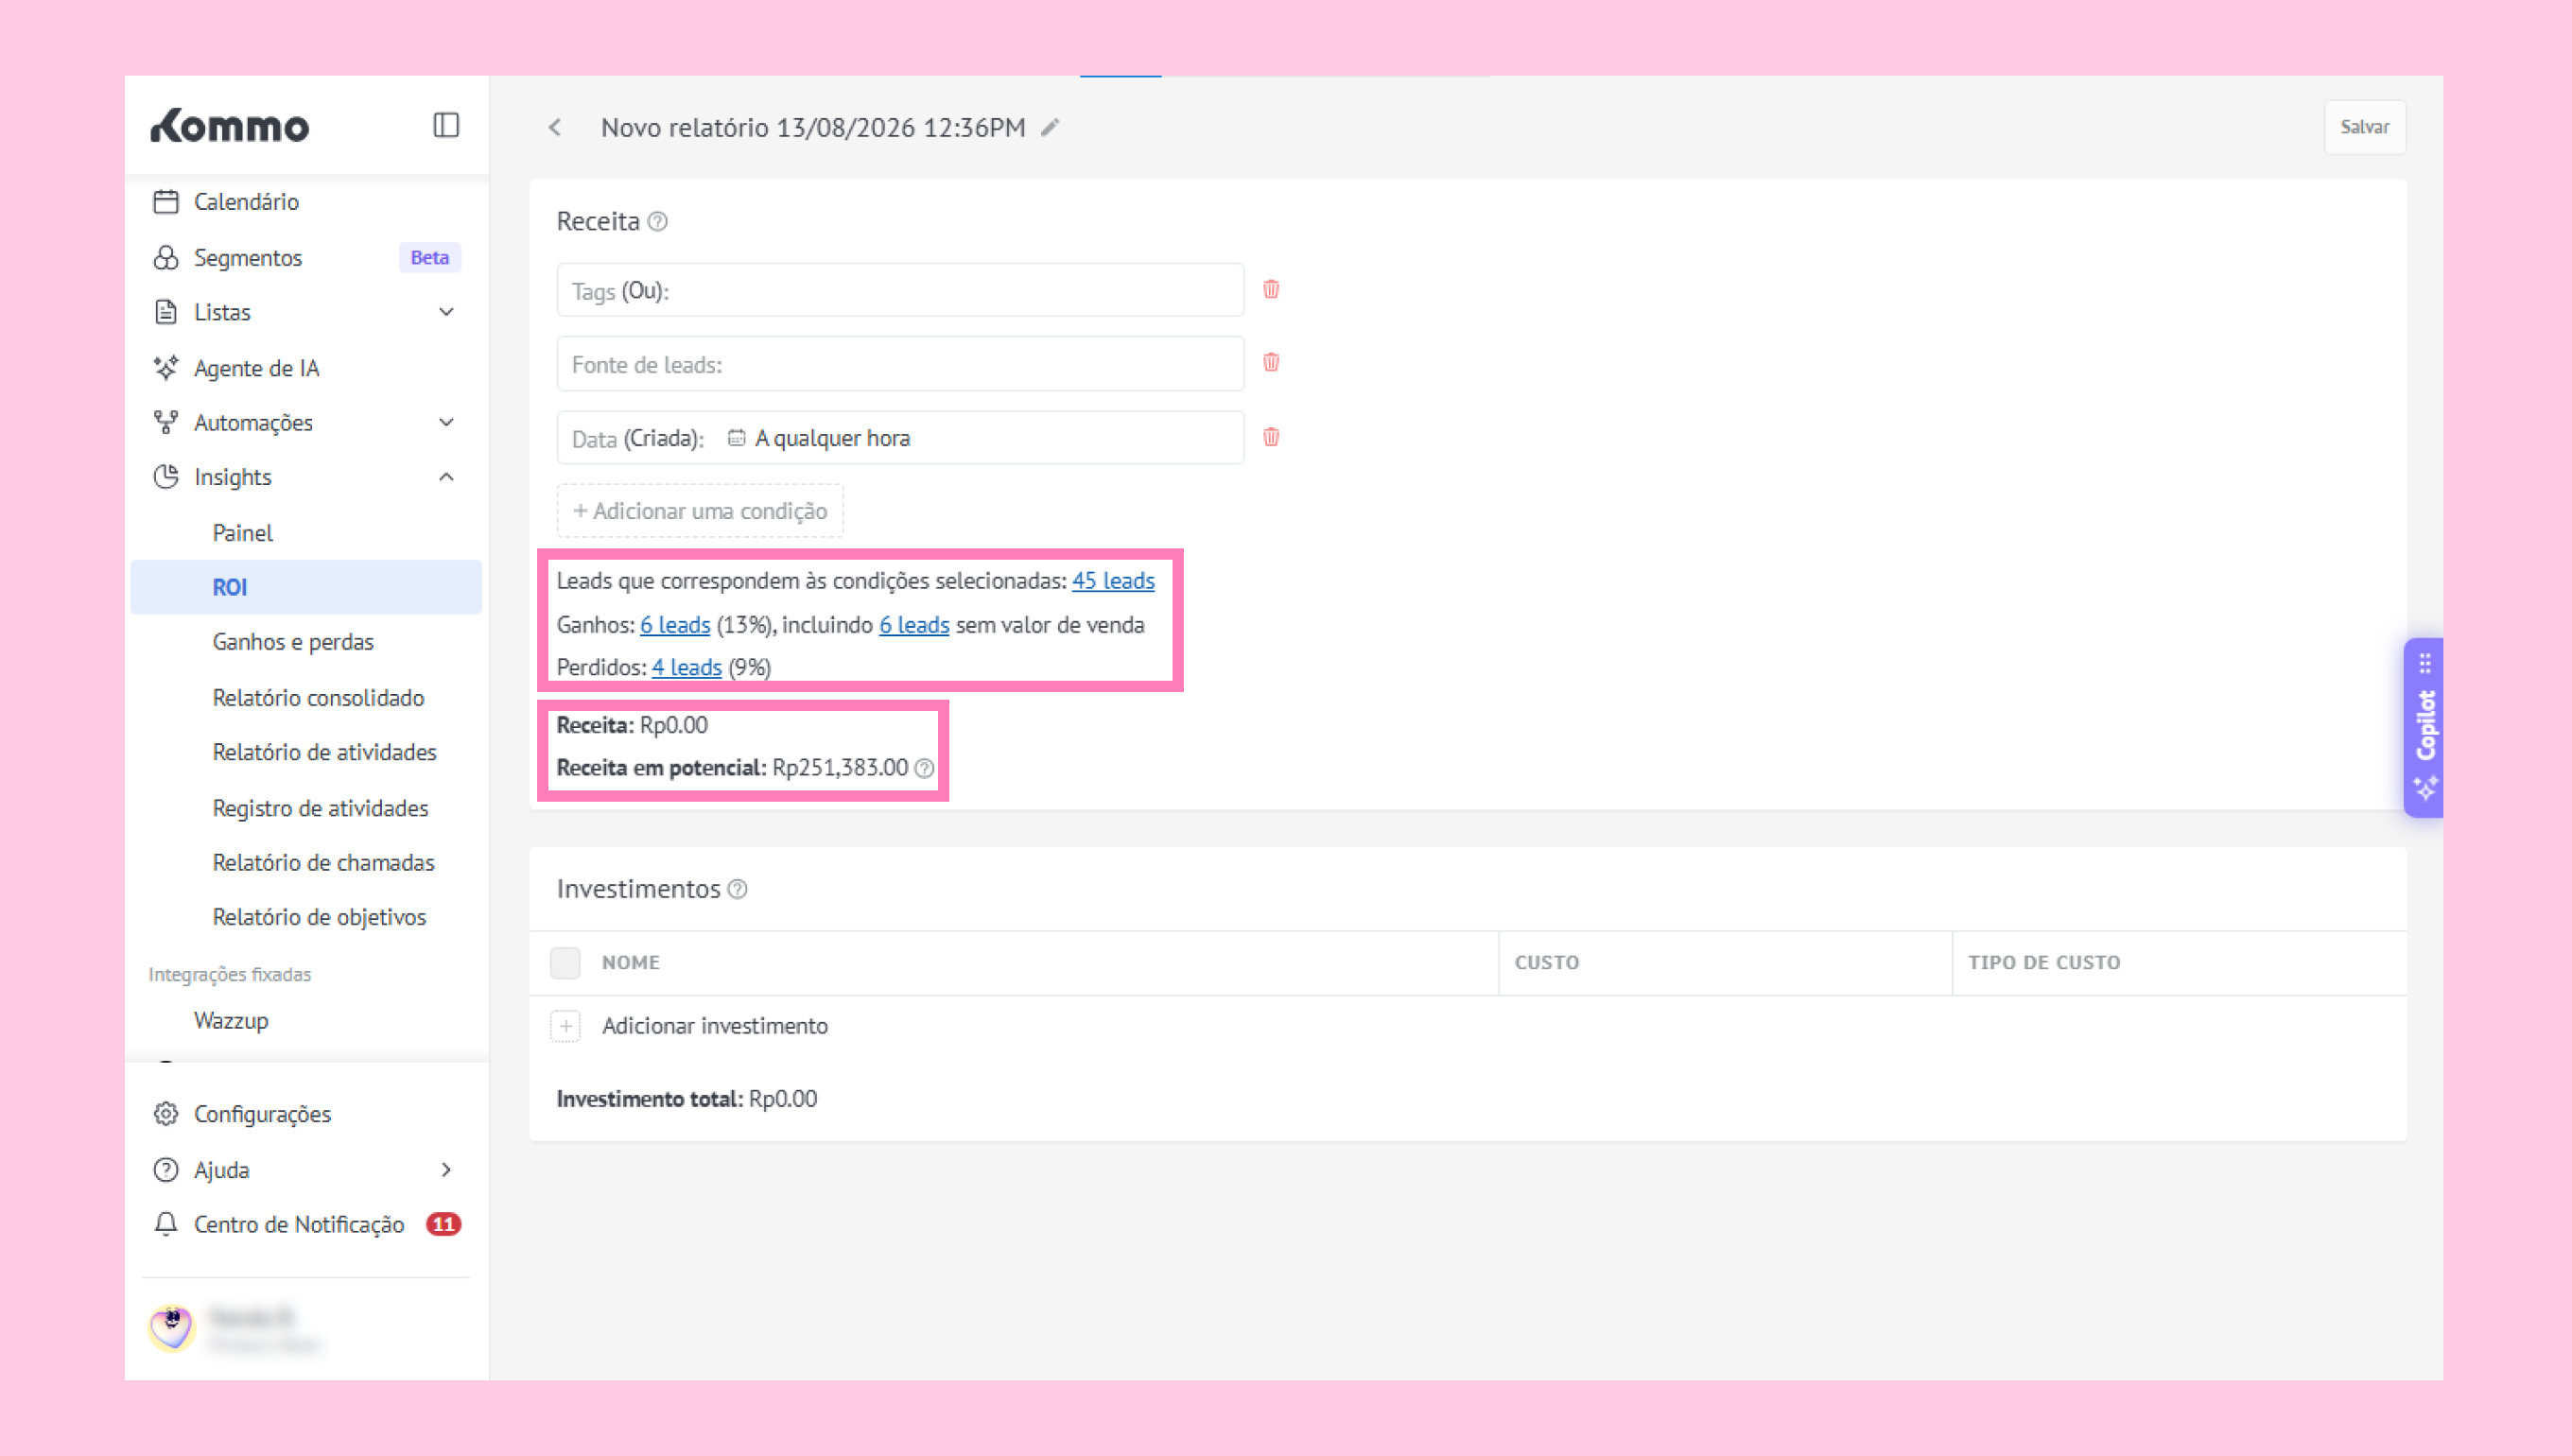Go back using the left arrow icon

(x=555, y=127)
